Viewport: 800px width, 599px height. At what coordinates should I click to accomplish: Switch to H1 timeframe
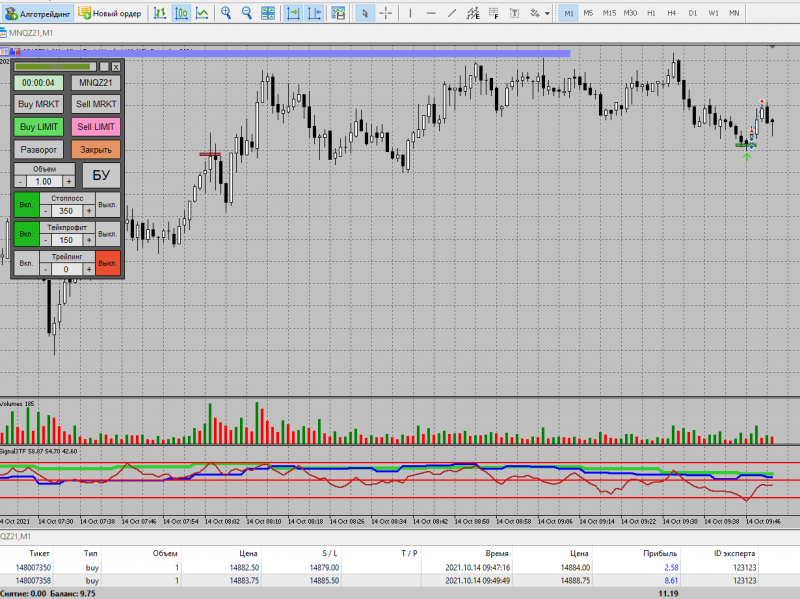tap(651, 13)
